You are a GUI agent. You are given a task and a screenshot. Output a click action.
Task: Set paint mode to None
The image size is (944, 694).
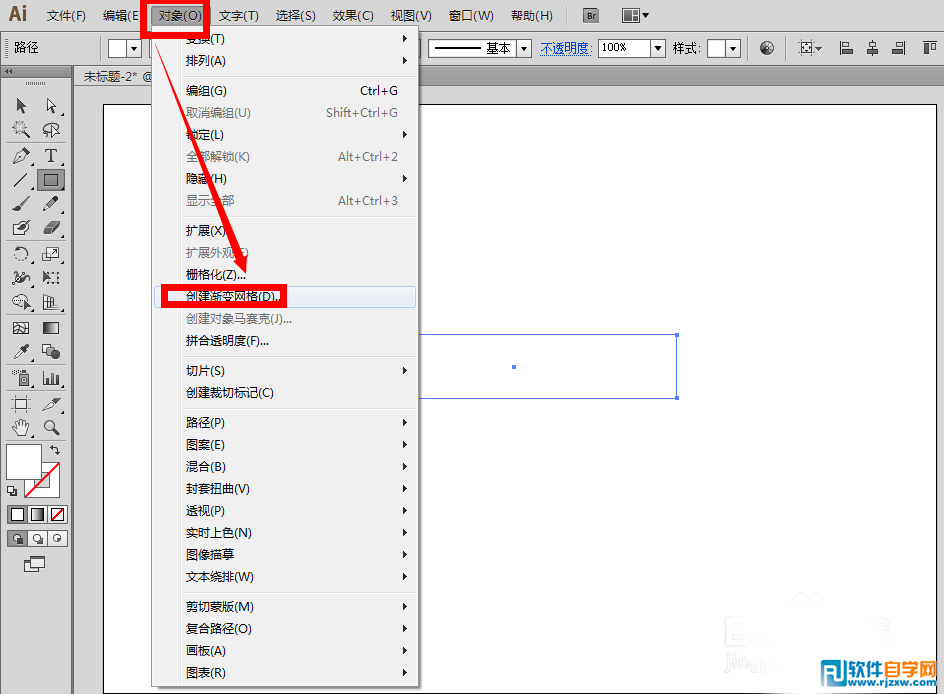click(x=57, y=515)
